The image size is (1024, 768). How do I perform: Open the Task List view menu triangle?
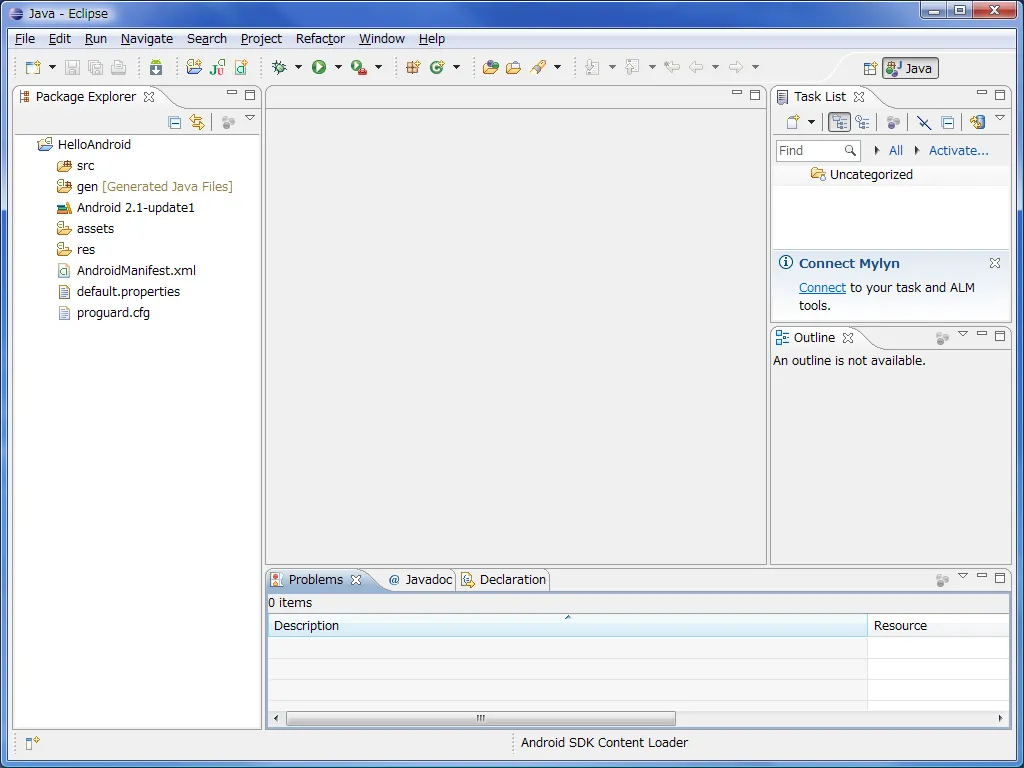1000,118
